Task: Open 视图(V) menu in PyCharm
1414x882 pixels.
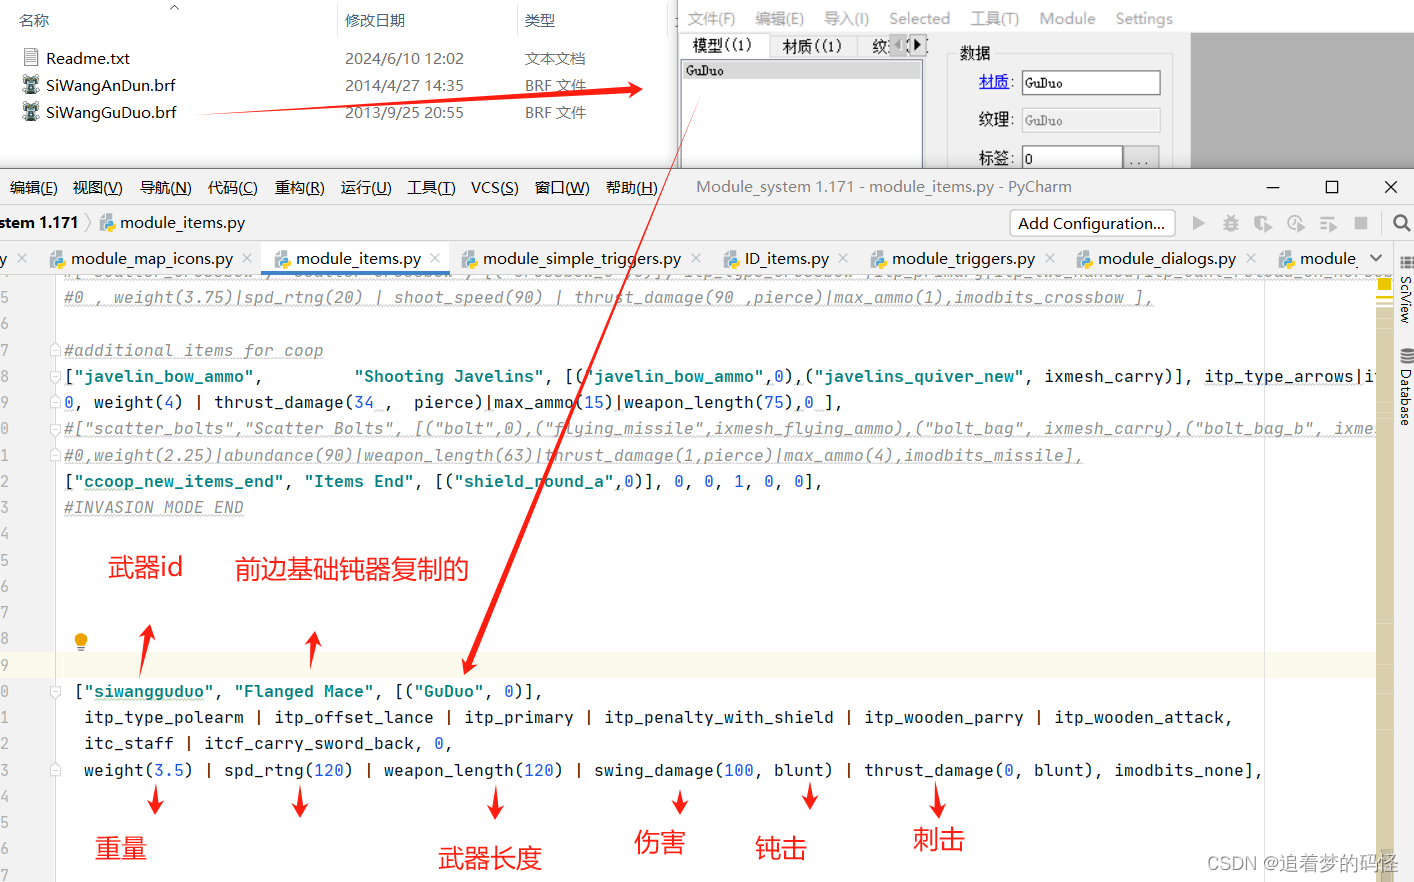Action: coord(98,188)
